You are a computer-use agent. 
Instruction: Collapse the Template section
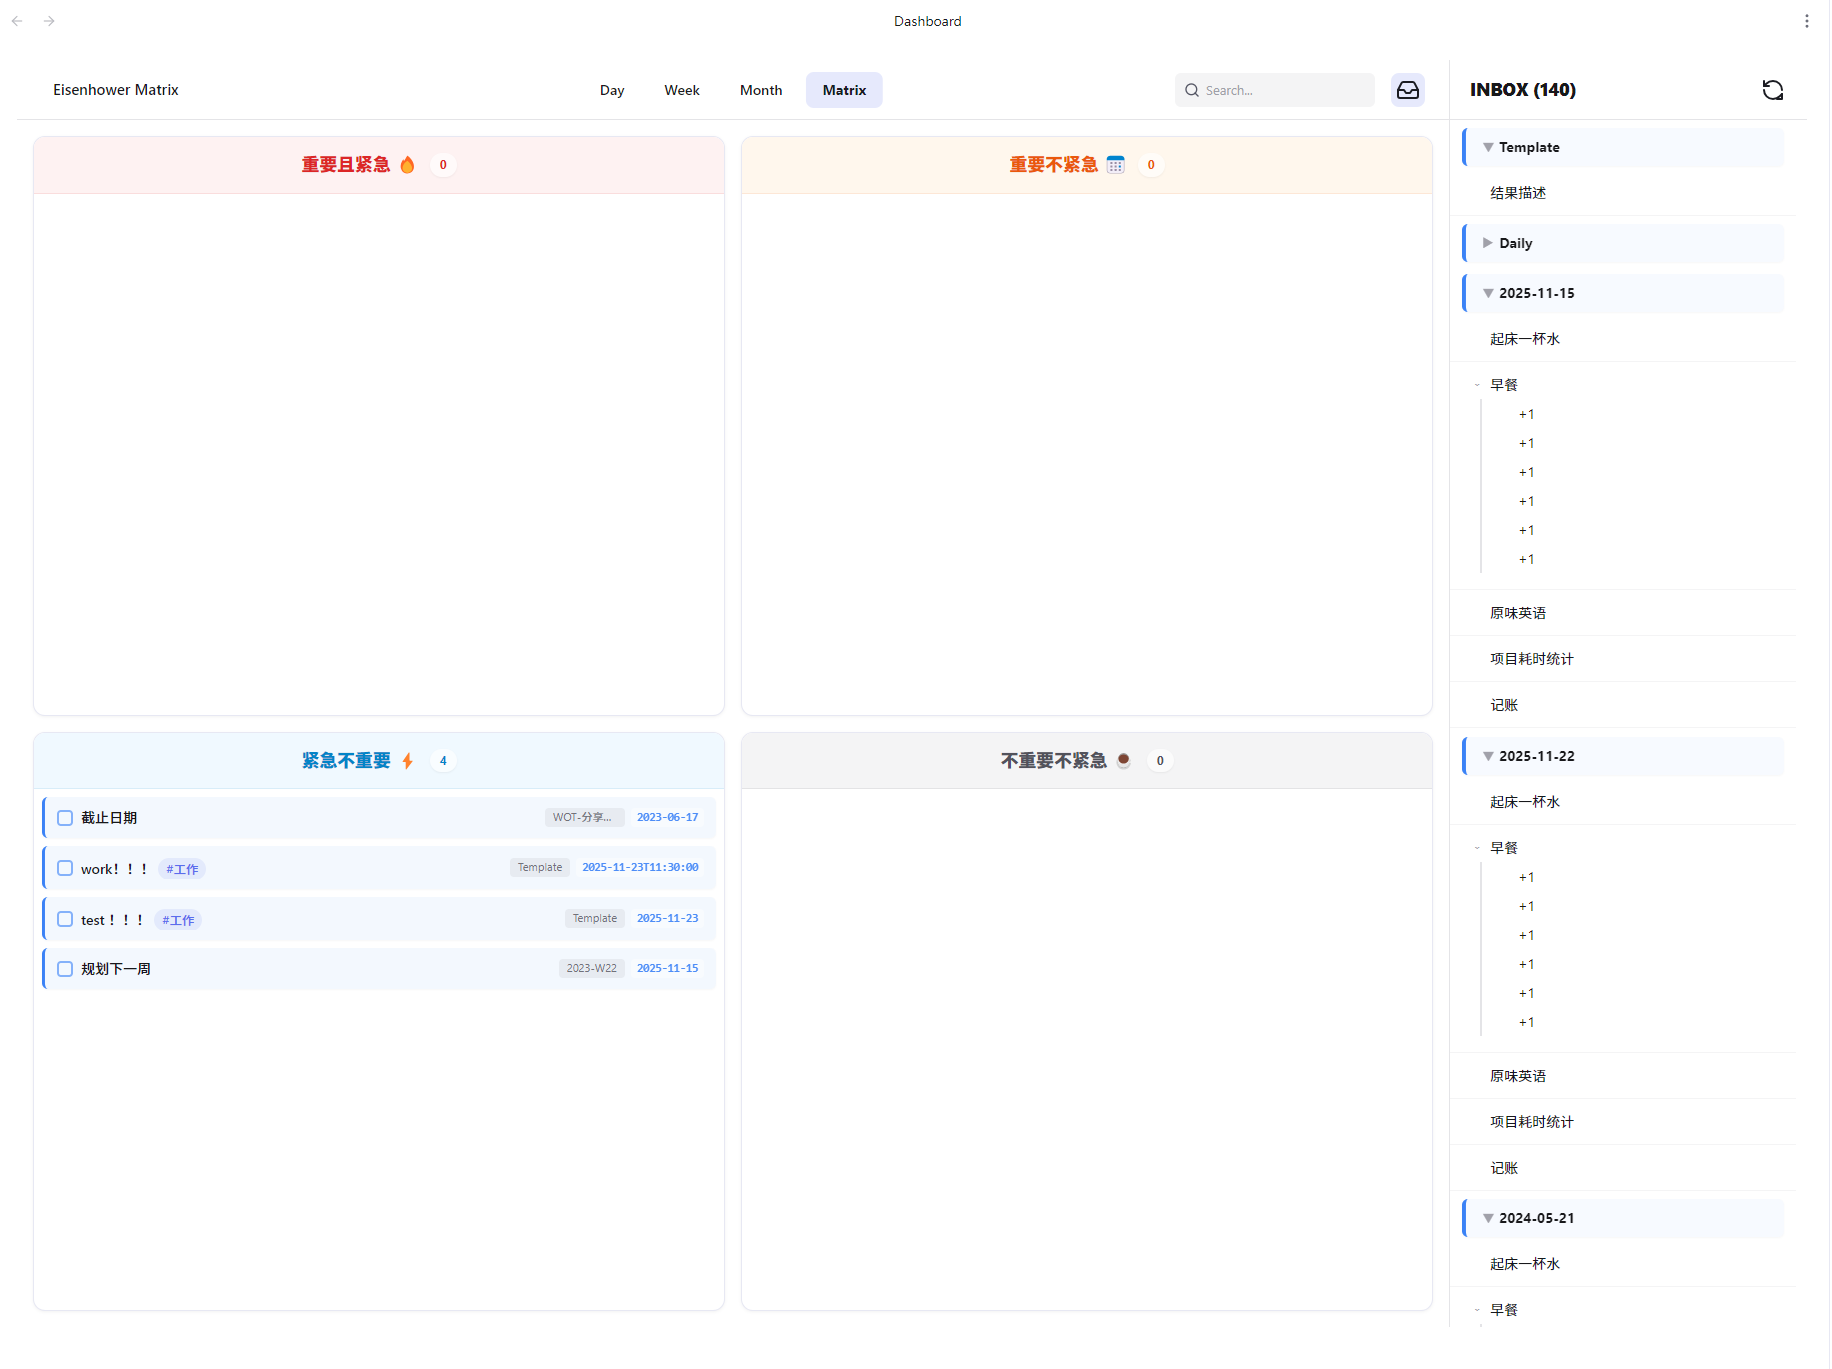click(1487, 146)
